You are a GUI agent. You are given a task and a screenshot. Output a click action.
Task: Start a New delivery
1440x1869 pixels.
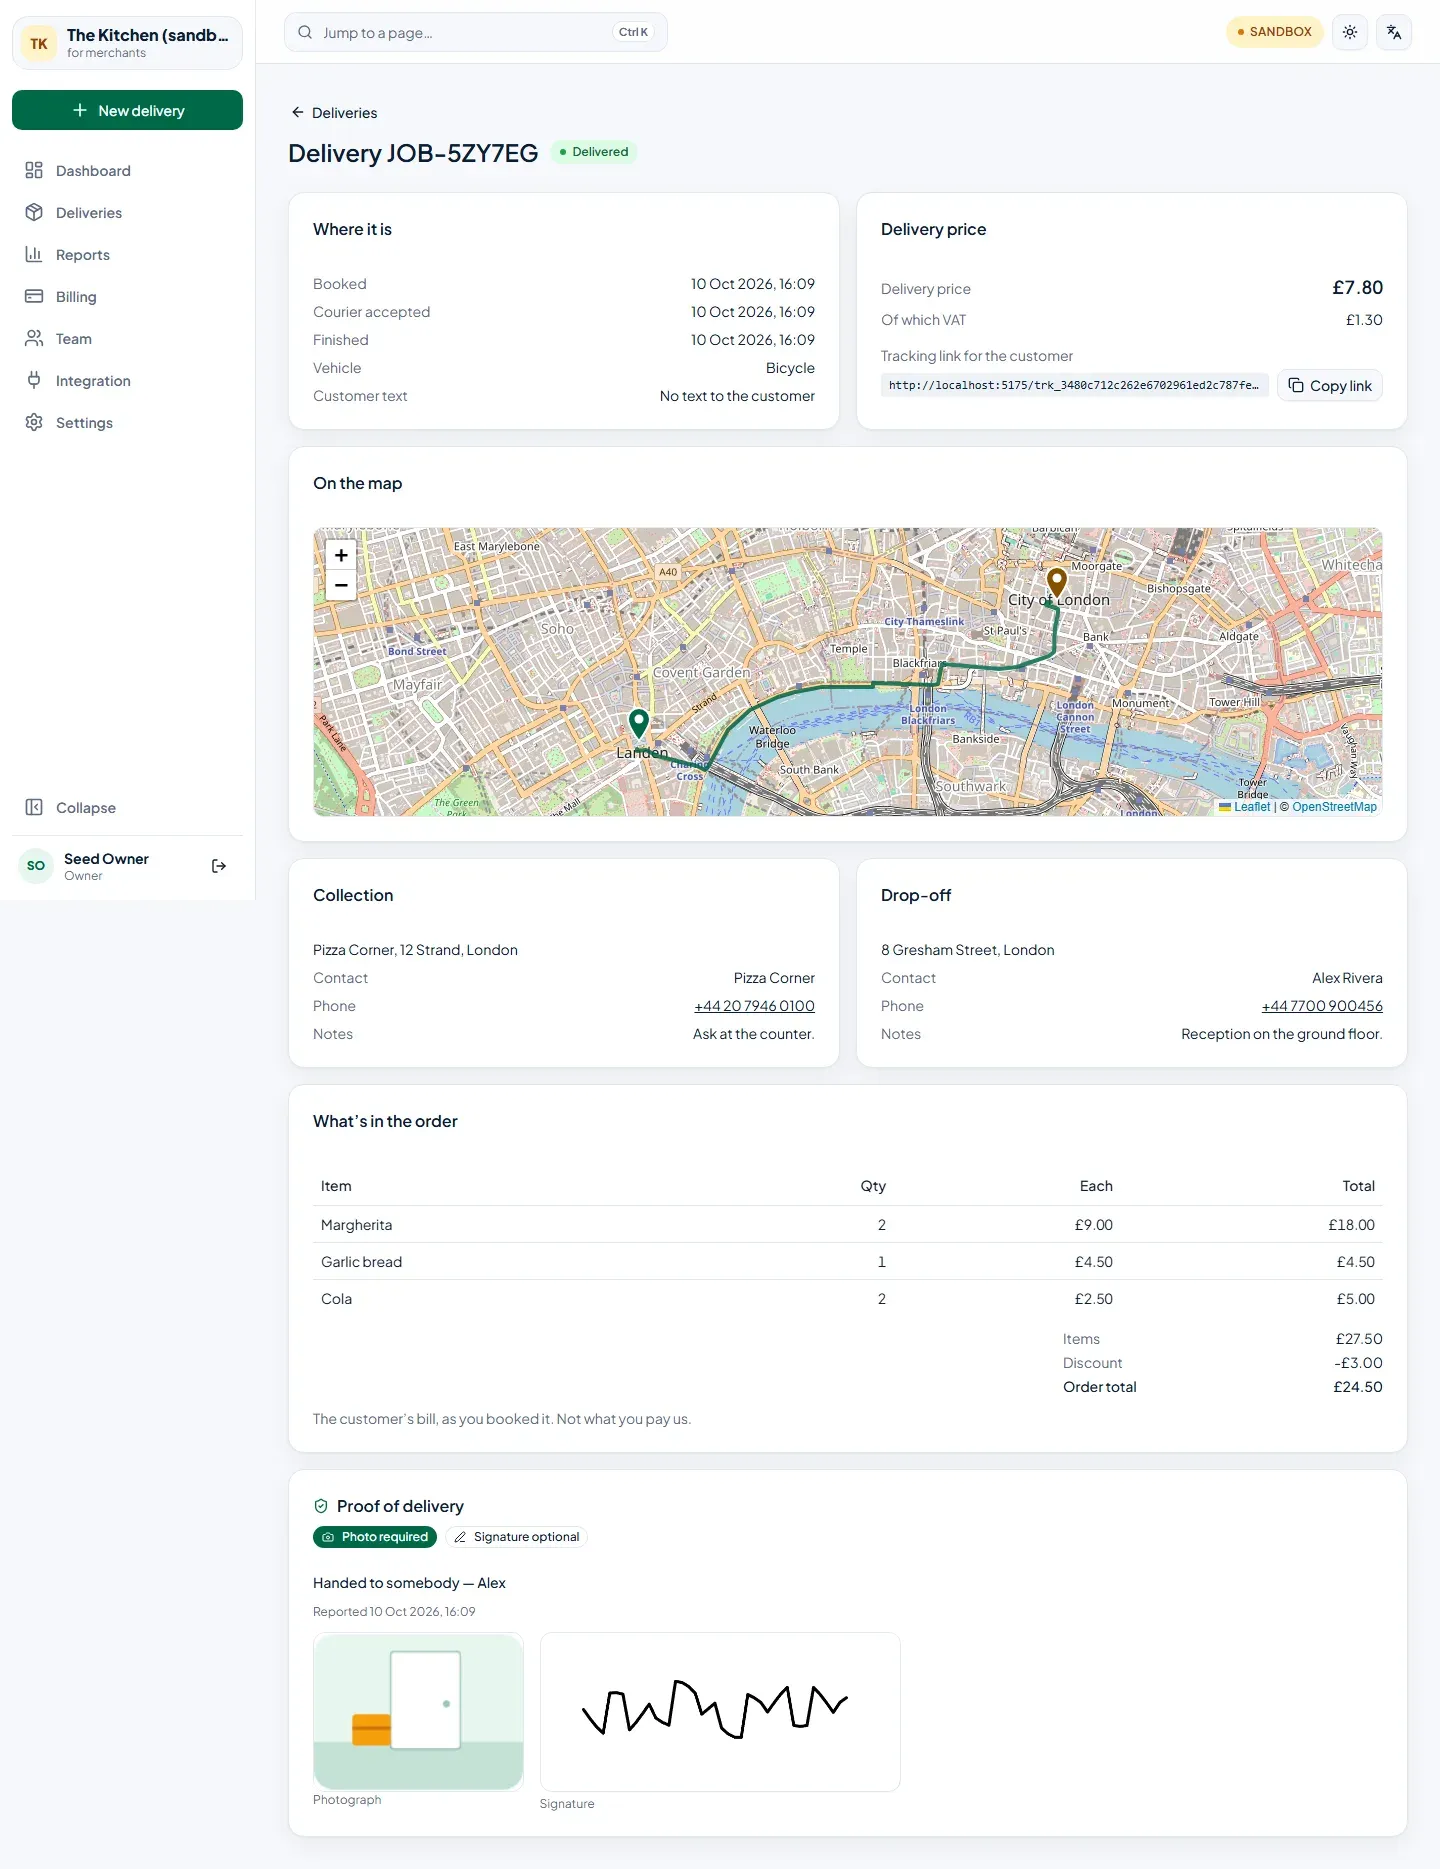127,110
